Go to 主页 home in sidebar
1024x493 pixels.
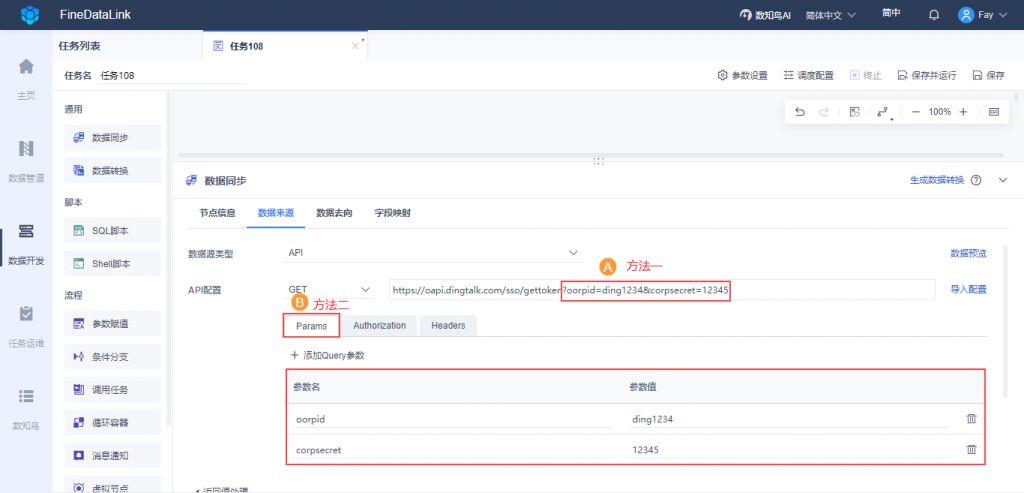click(26, 78)
